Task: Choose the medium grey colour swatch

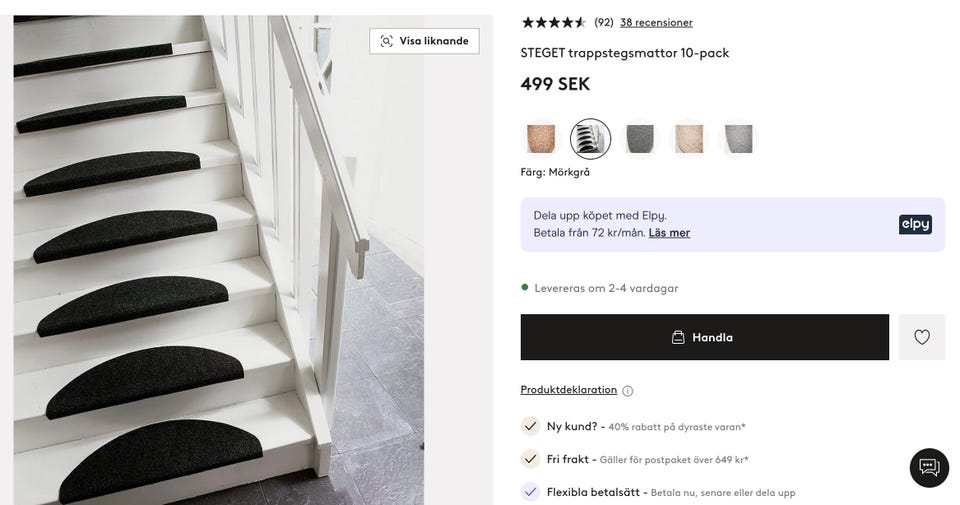Action: (x=639, y=139)
